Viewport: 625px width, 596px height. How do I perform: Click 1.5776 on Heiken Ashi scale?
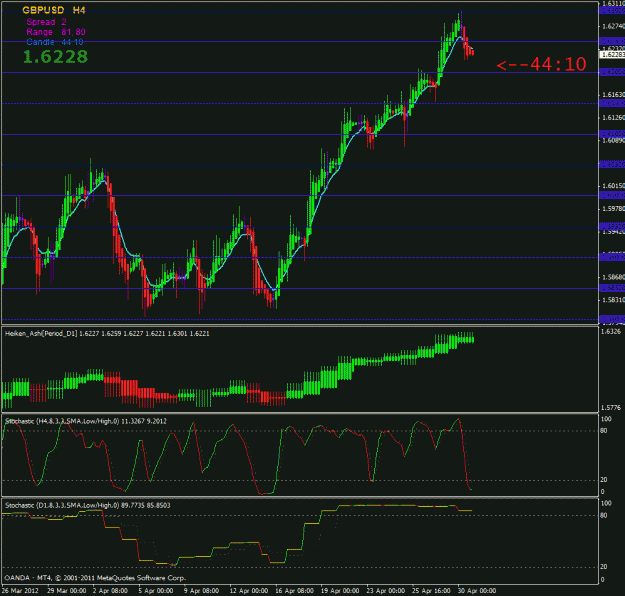pyautogui.click(x=611, y=407)
